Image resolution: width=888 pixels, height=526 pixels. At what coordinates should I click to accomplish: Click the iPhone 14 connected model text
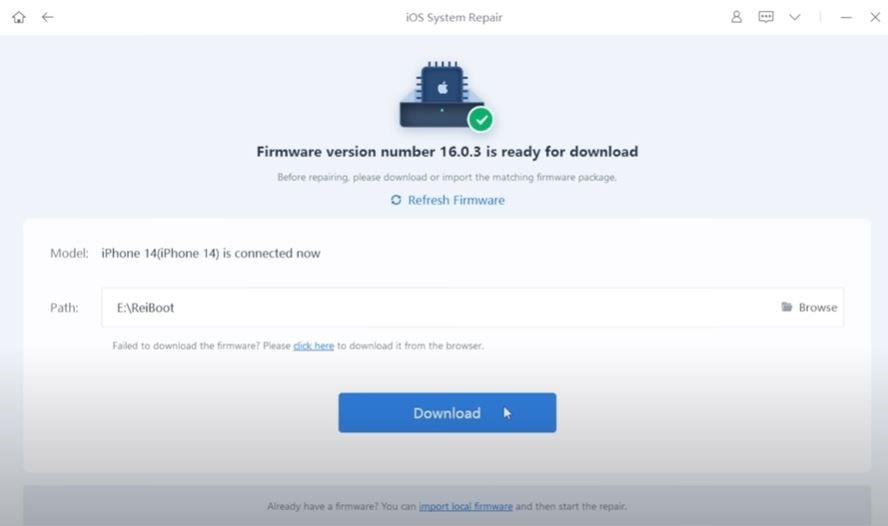211,253
